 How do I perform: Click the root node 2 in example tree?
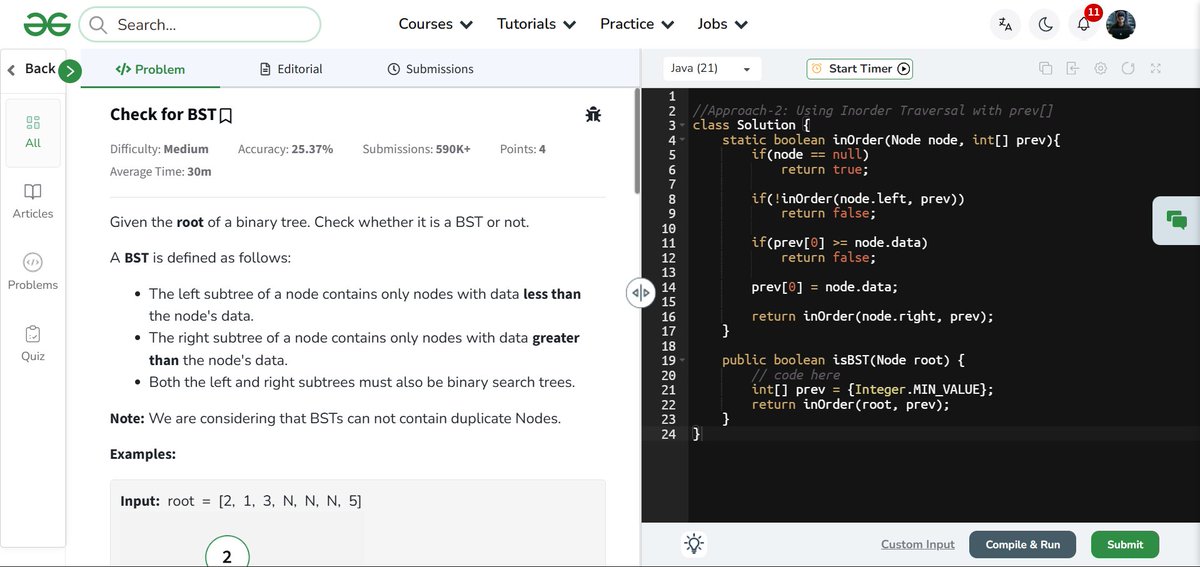point(227,556)
